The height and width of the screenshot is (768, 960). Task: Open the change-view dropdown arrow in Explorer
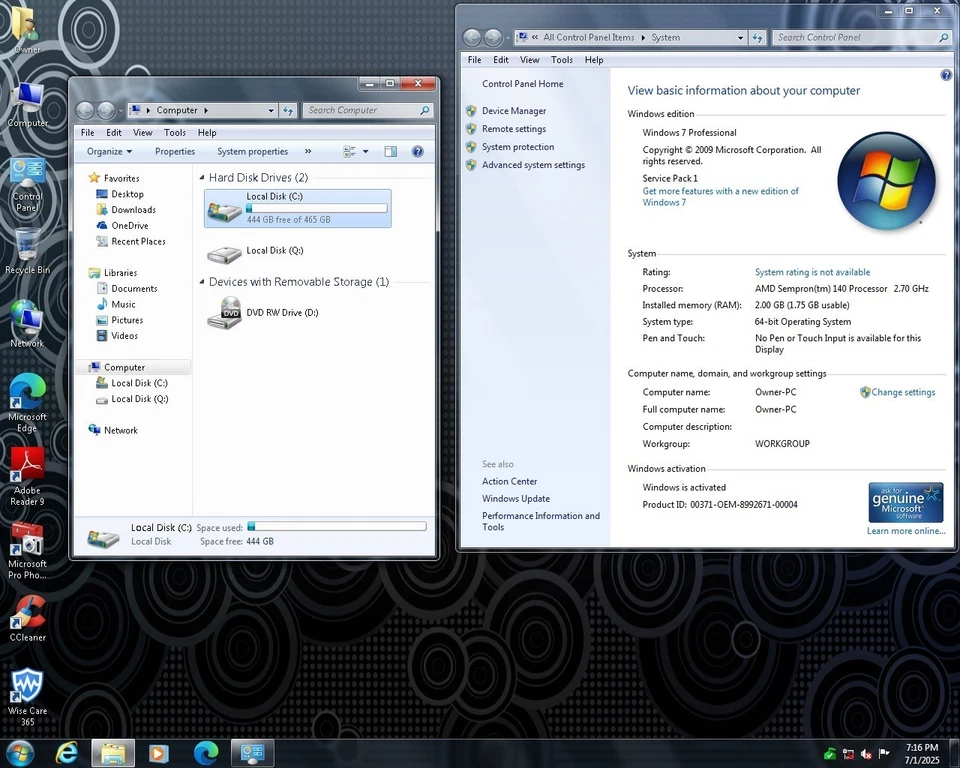[365, 151]
